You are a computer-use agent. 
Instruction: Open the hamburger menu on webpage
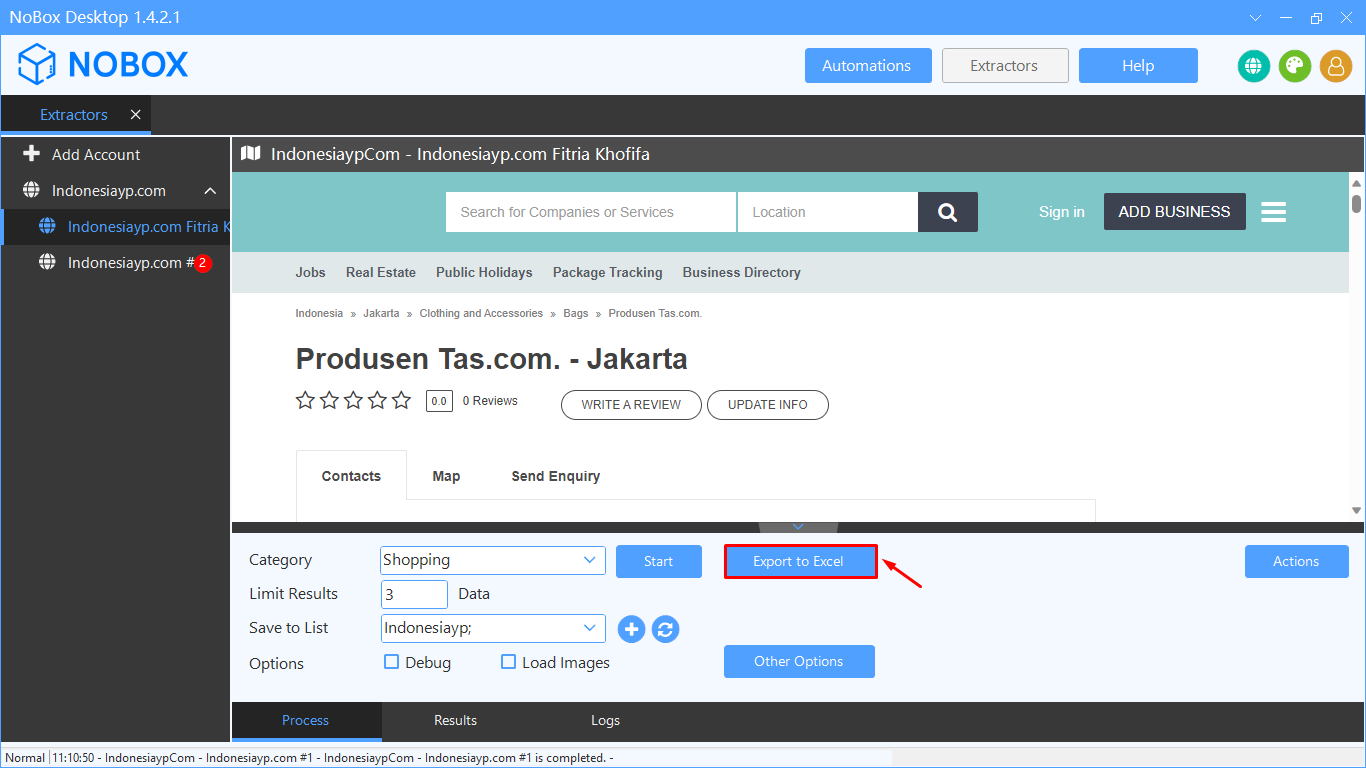[1273, 212]
